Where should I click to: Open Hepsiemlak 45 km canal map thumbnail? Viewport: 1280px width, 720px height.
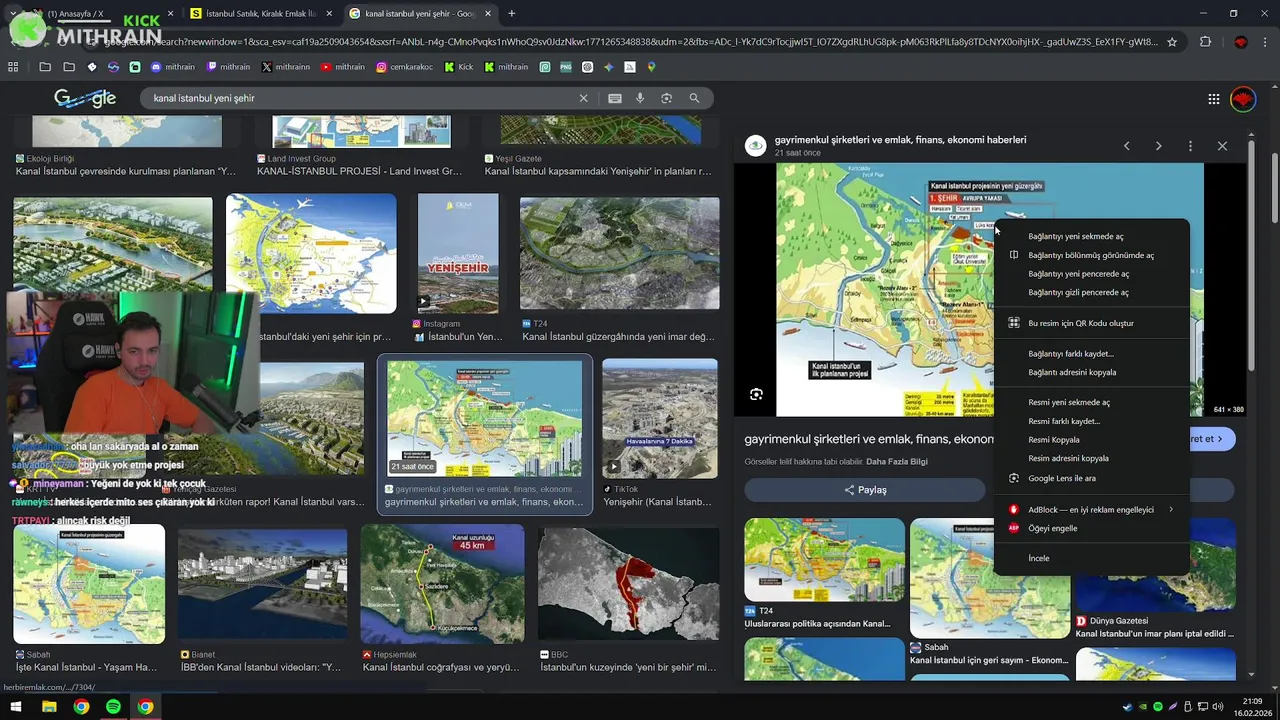point(442,584)
